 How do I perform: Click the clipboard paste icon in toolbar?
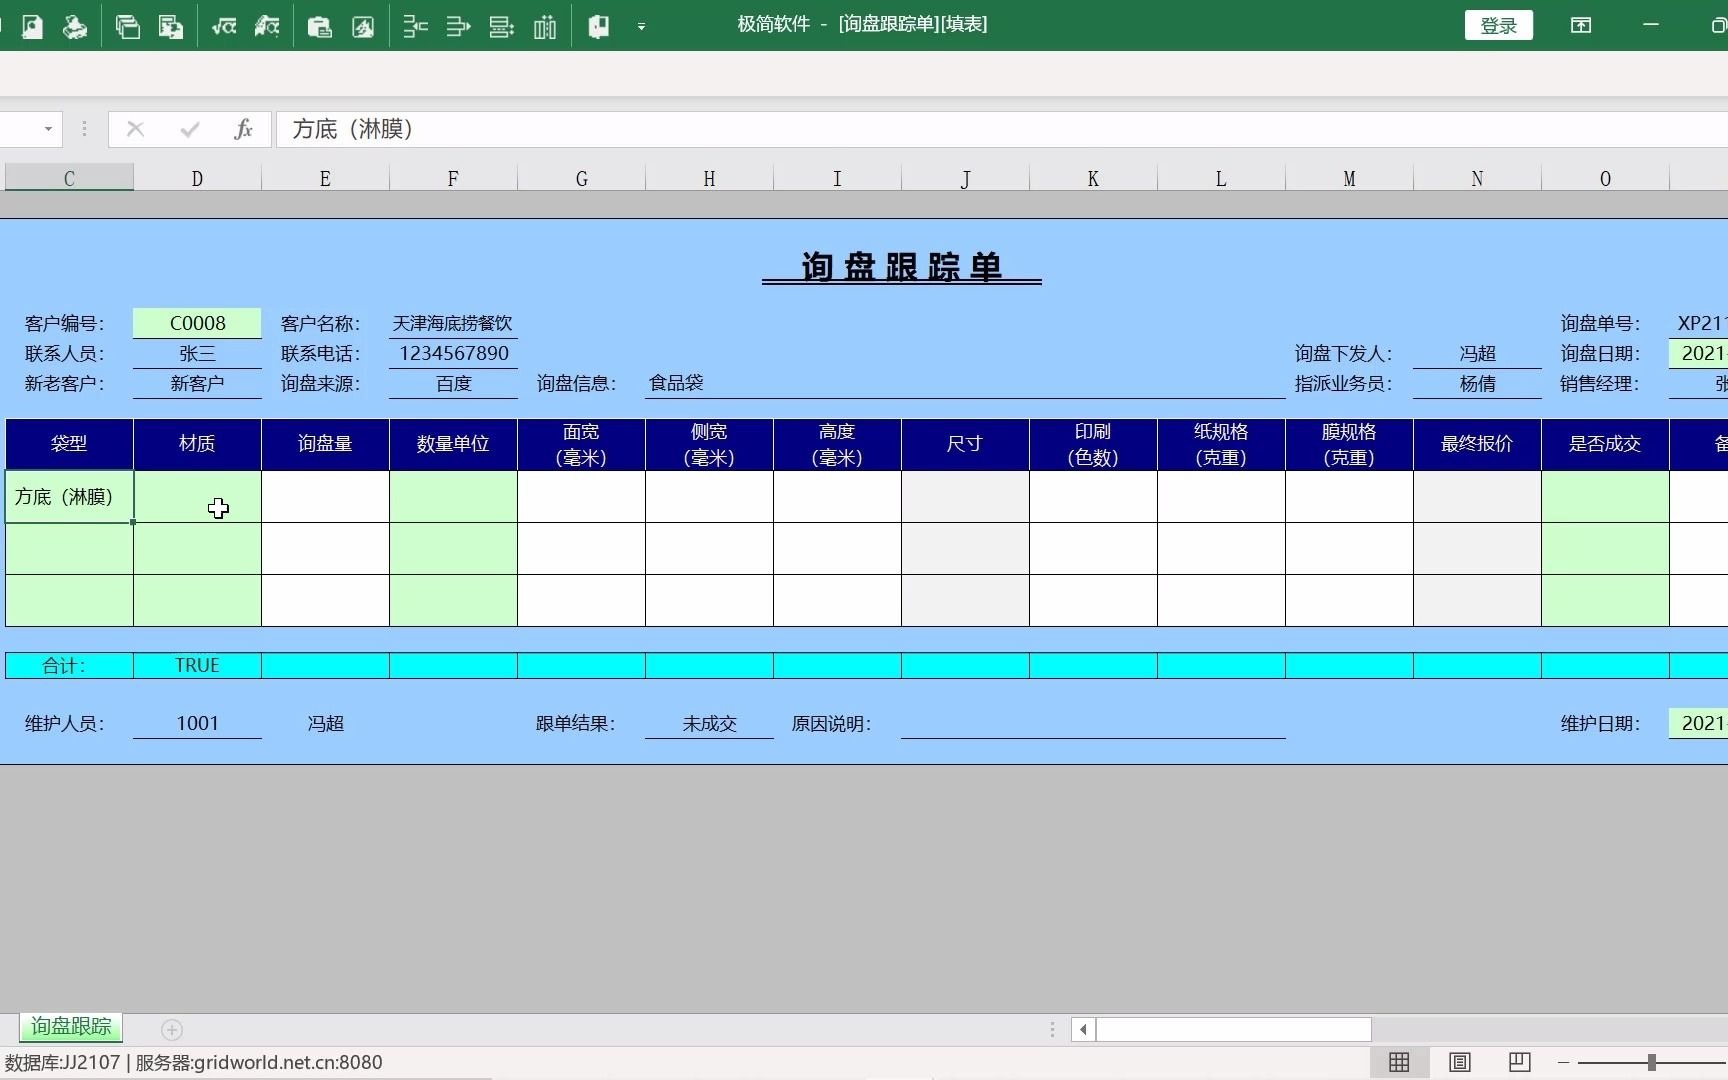(x=319, y=26)
